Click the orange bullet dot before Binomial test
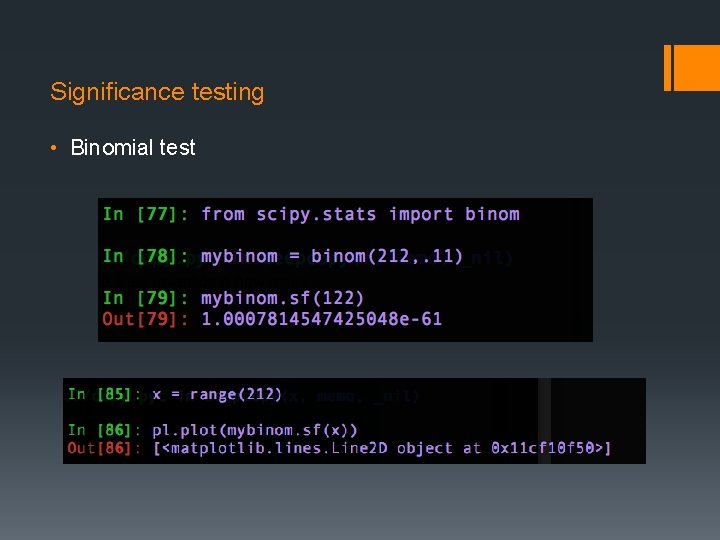The image size is (720, 540). (56, 148)
